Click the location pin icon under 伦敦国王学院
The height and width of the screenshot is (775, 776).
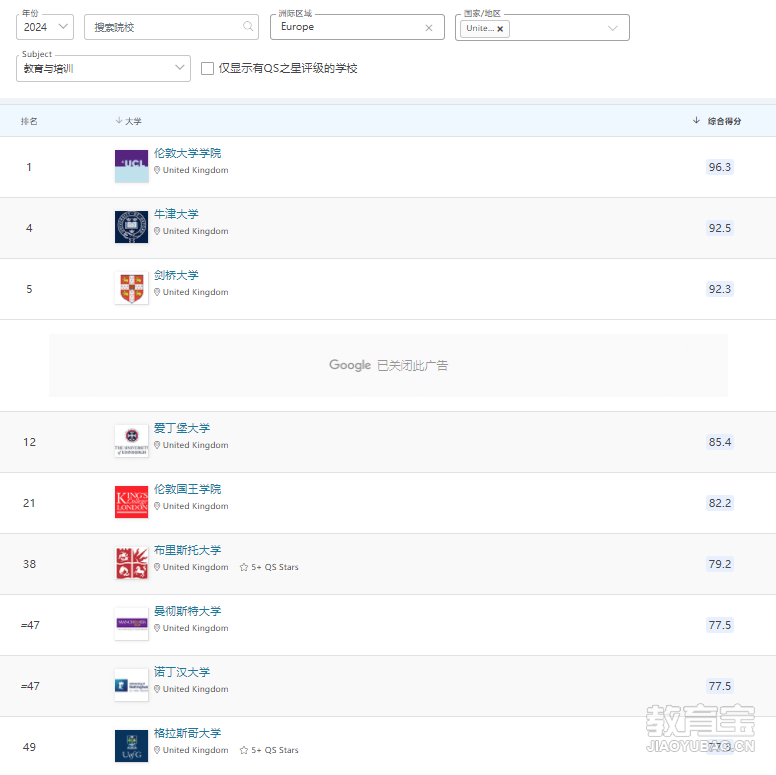157,505
